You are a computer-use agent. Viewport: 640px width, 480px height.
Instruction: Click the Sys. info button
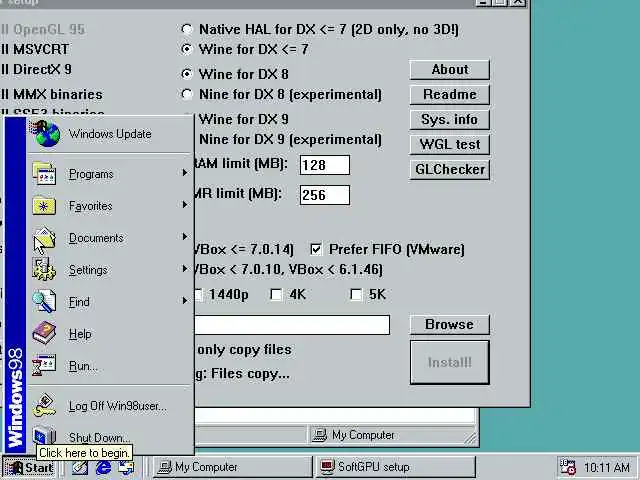(x=449, y=119)
